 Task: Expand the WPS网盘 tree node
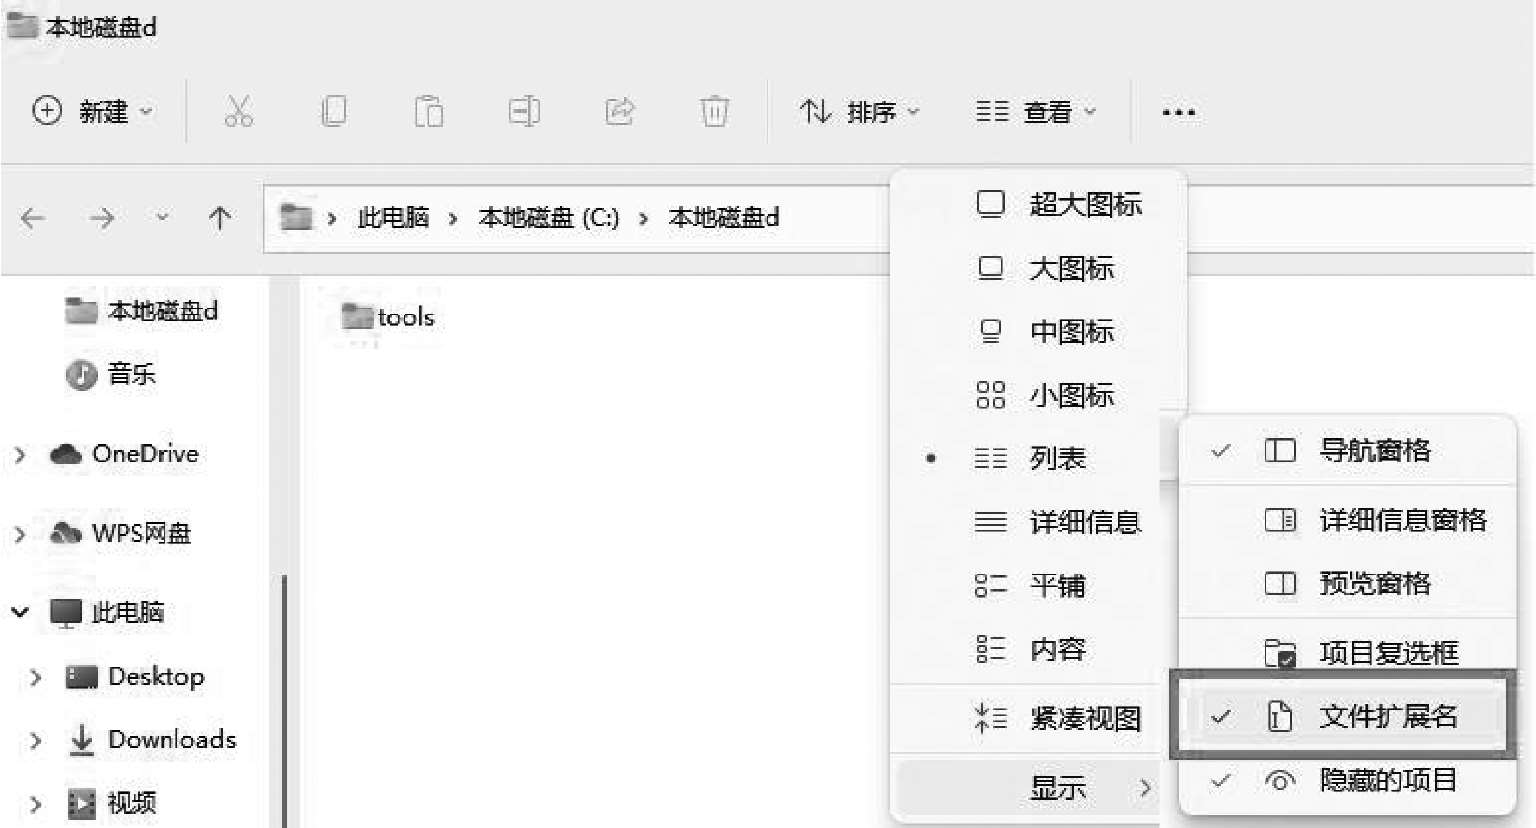pos(19,534)
